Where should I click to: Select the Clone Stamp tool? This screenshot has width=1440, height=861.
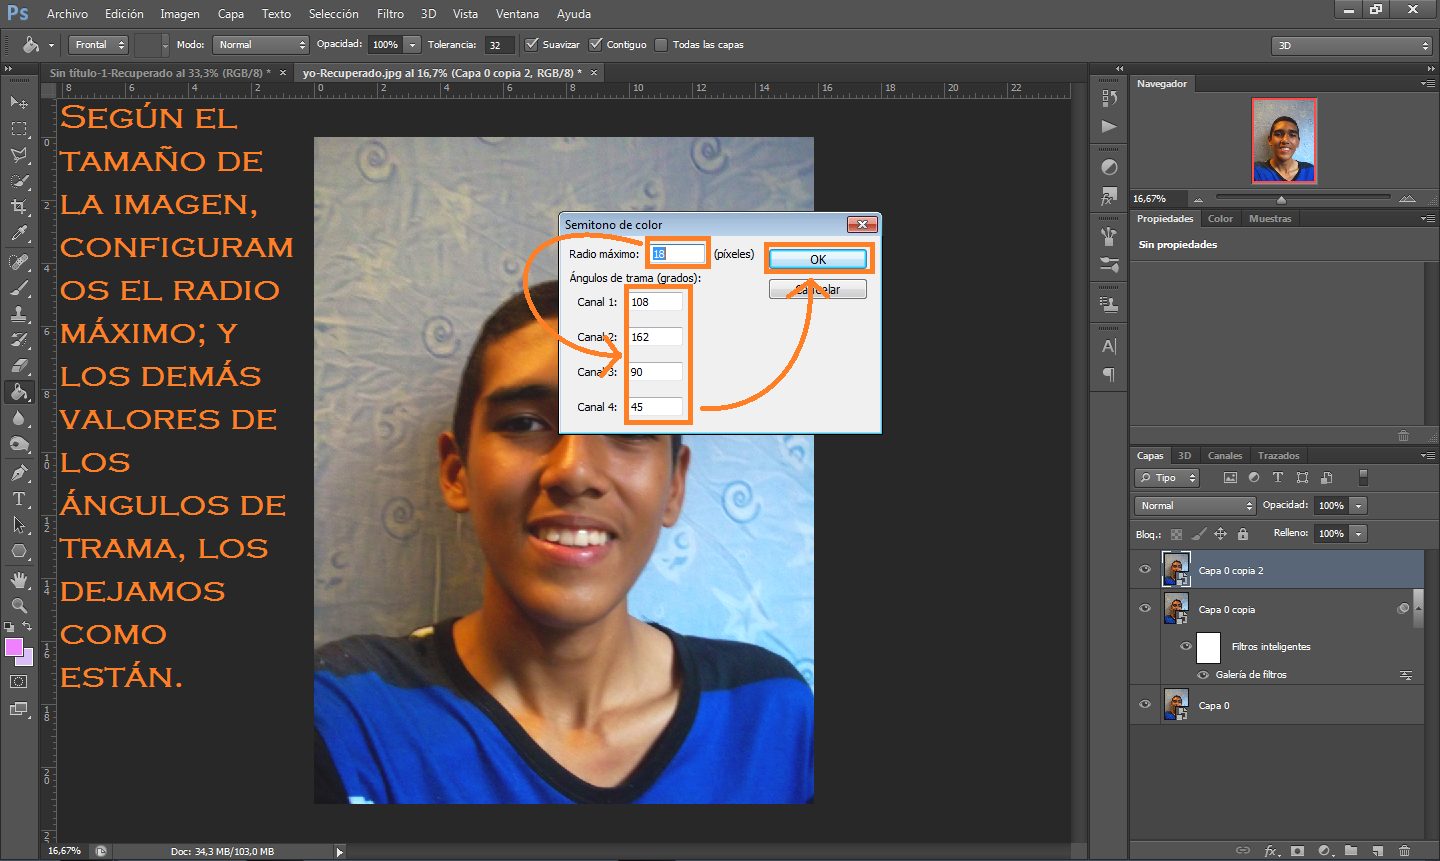click(19, 314)
